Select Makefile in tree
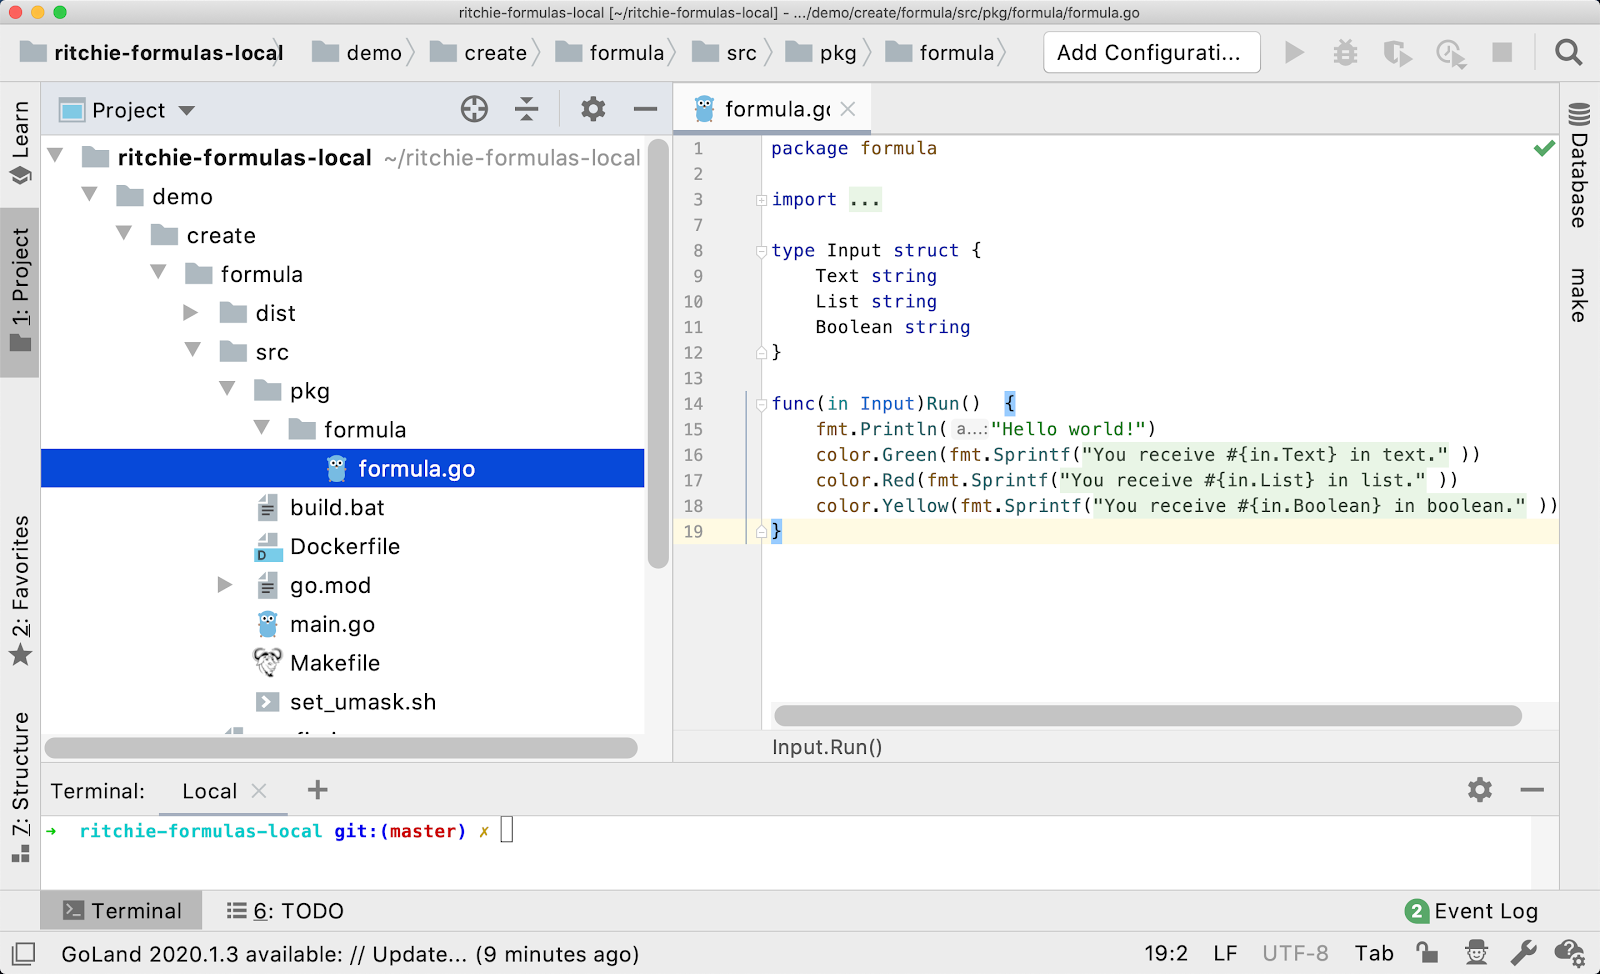The height and width of the screenshot is (974, 1600). 335,663
